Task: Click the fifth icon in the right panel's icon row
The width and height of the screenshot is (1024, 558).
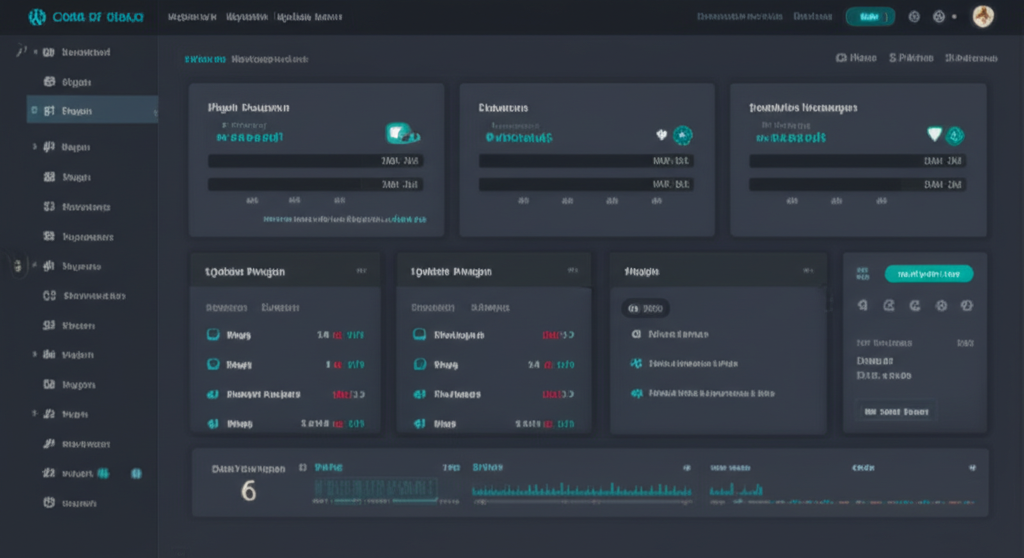Action: [x=967, y=305]
